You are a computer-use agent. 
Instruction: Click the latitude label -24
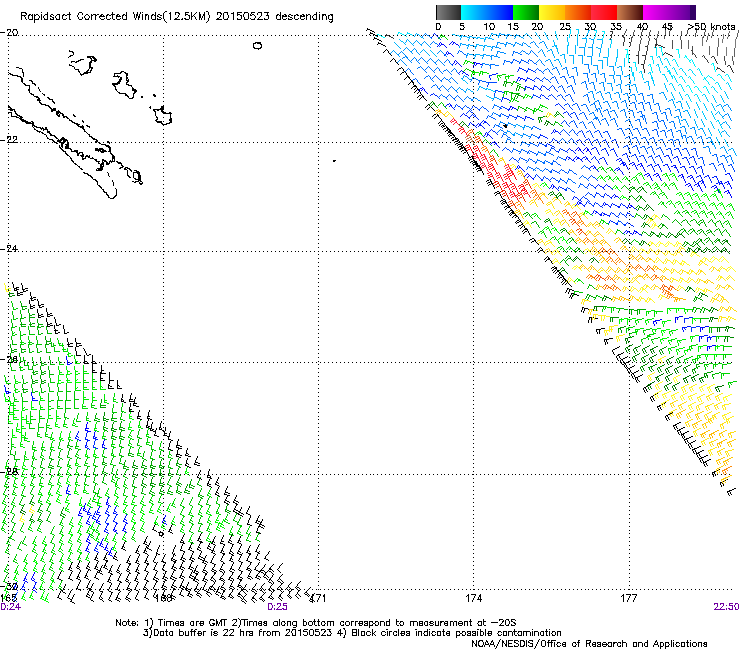pos(9,248)
